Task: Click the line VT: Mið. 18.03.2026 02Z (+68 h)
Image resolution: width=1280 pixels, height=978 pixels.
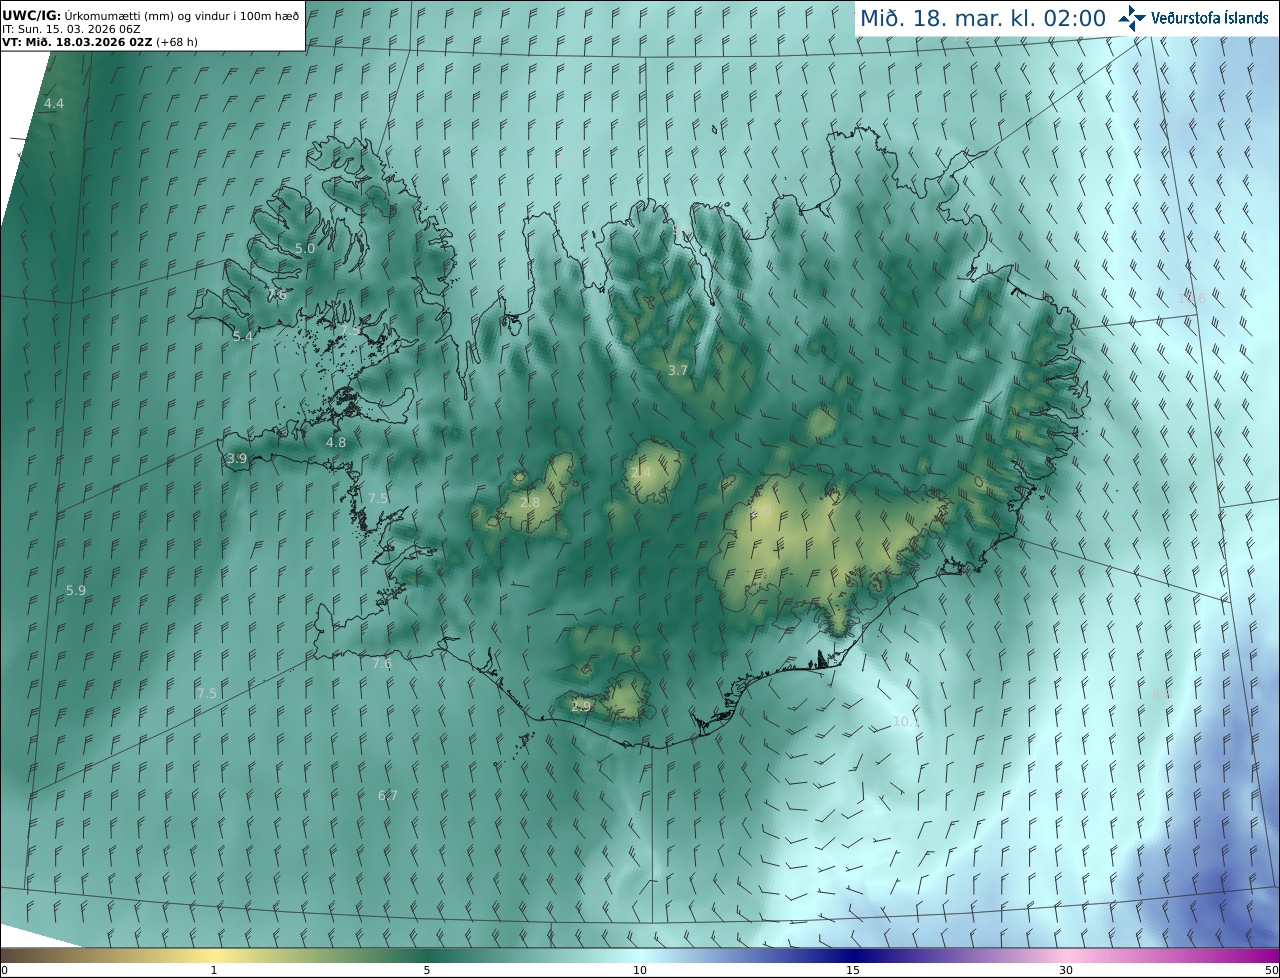Action: click(x=100, y=42)
